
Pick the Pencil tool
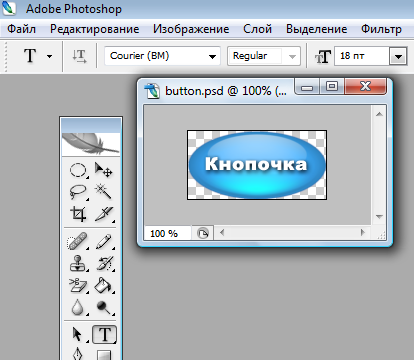(x=103, y=241)
